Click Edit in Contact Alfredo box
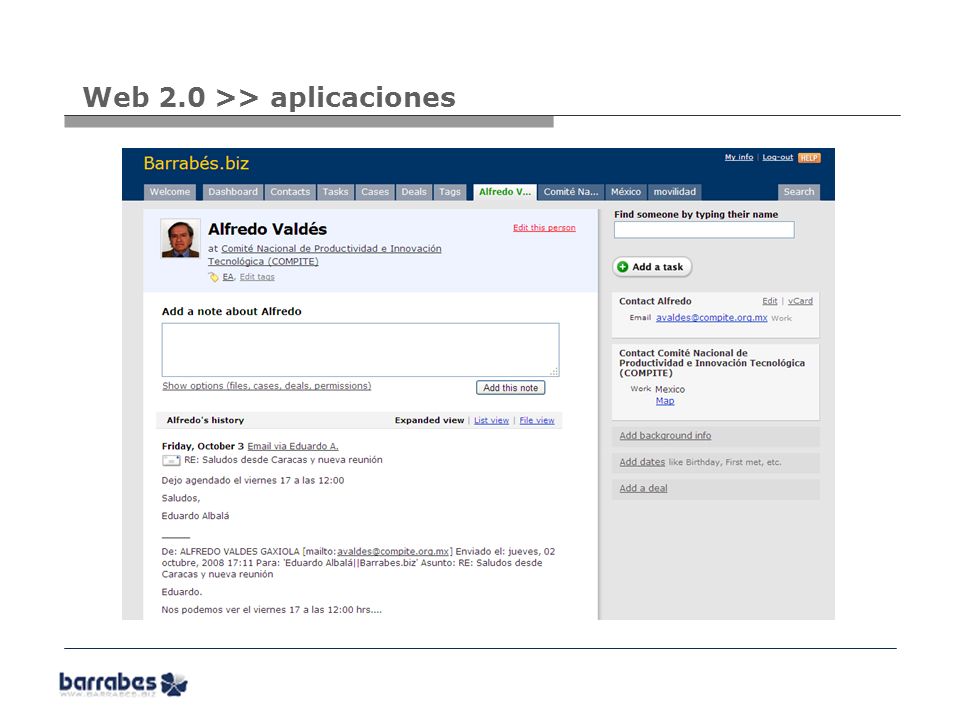The width and height of the screenshot is (960, 720). [x=770, y=301]
